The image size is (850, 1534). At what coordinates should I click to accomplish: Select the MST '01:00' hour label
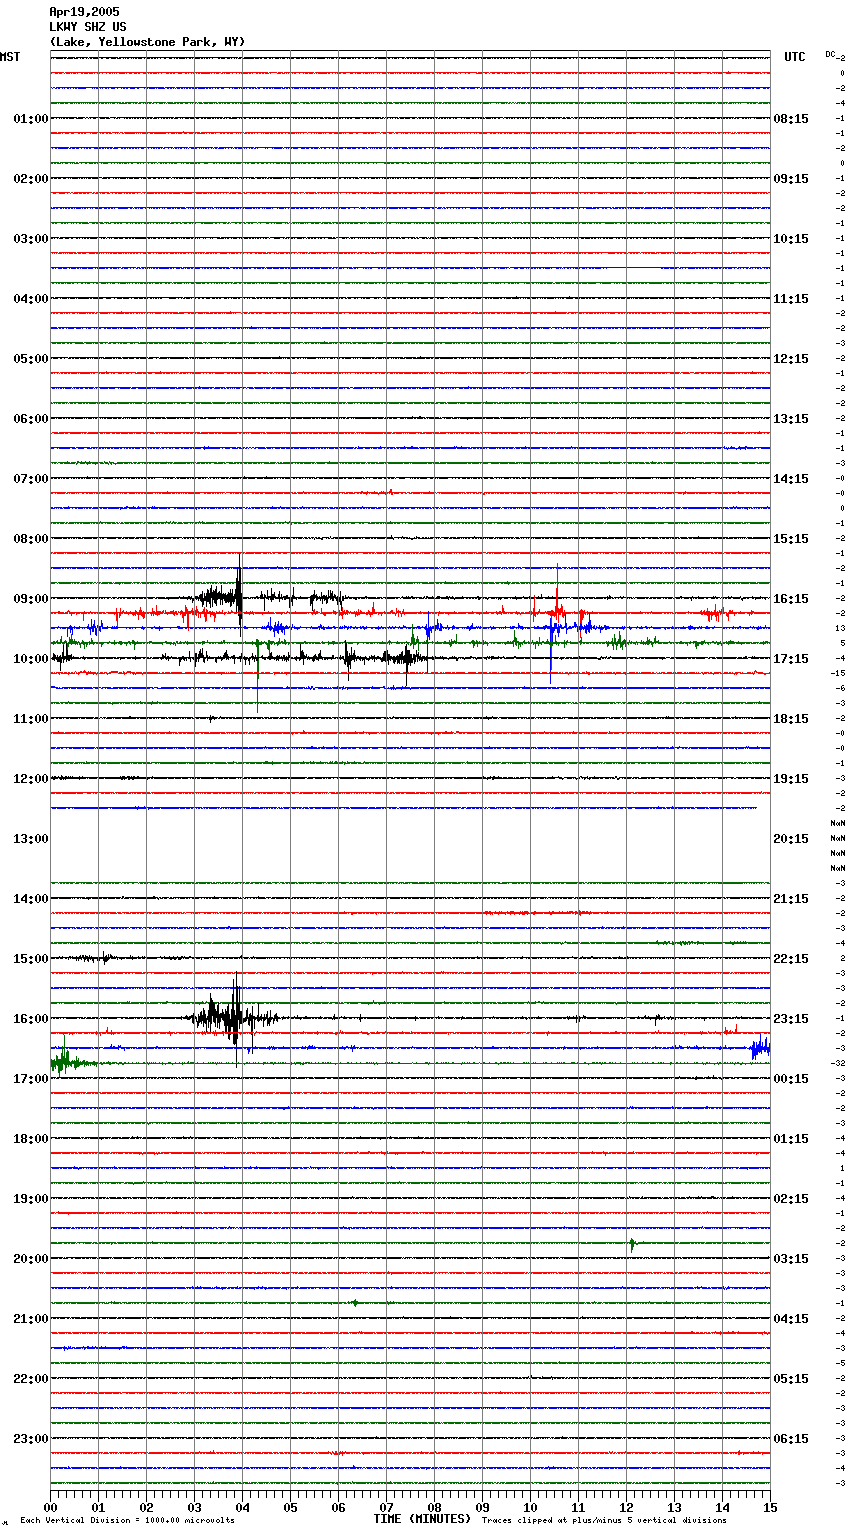tap(31, 119)
